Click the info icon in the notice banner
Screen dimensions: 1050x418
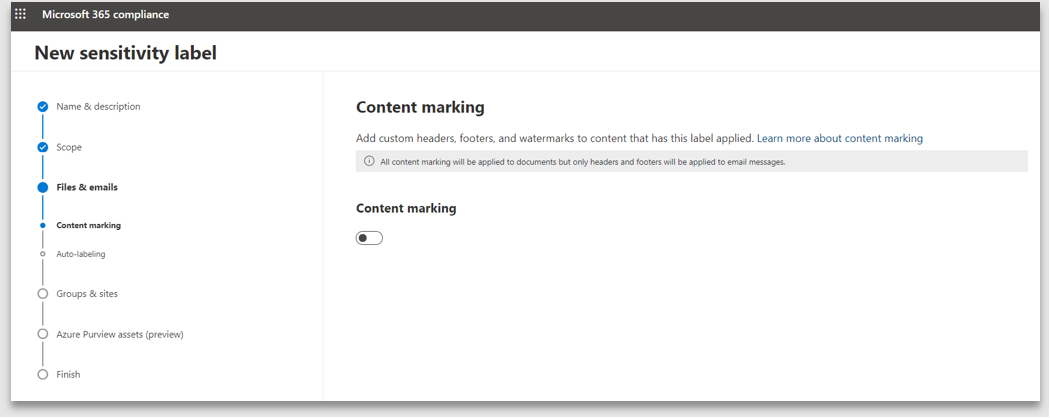[x=369, y=162]
